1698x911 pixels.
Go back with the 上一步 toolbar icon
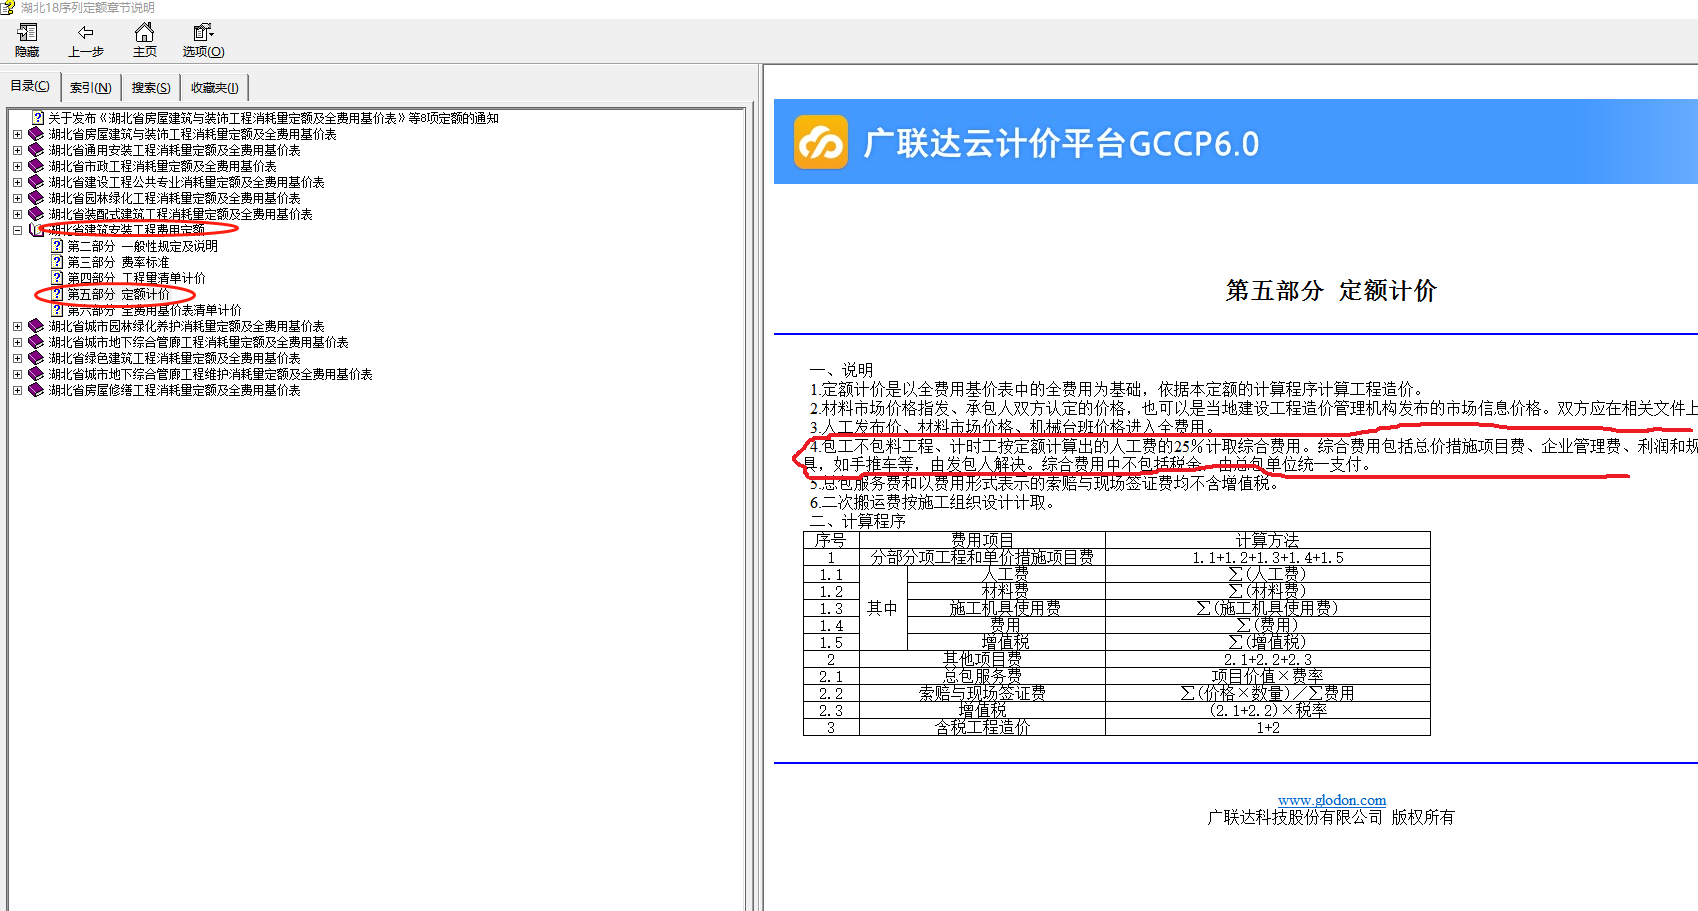[85, 40]
